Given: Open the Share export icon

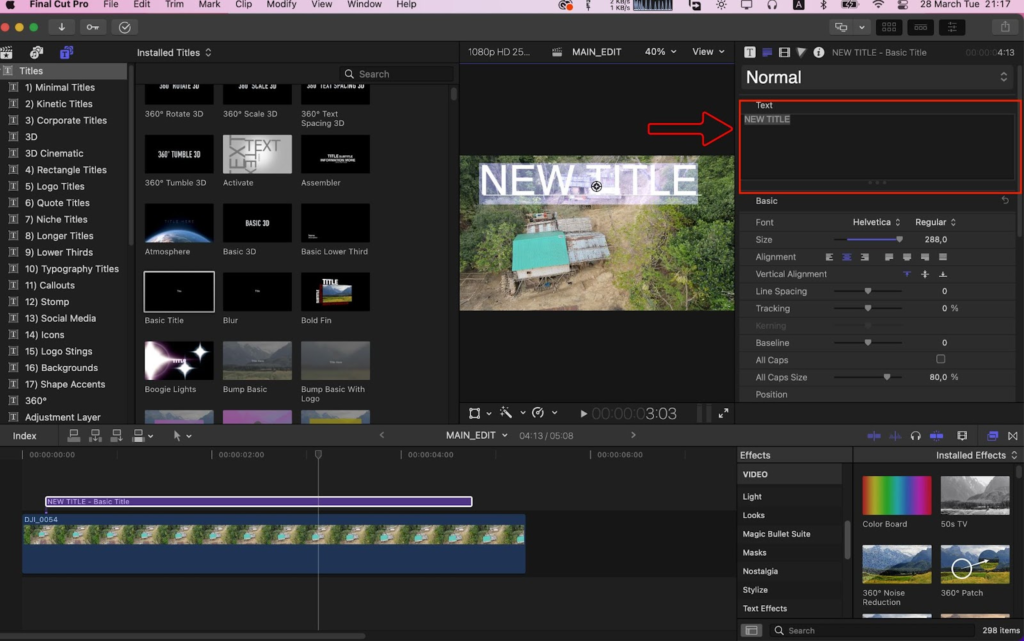Looking at the screenshot, I should (1005, 27).
